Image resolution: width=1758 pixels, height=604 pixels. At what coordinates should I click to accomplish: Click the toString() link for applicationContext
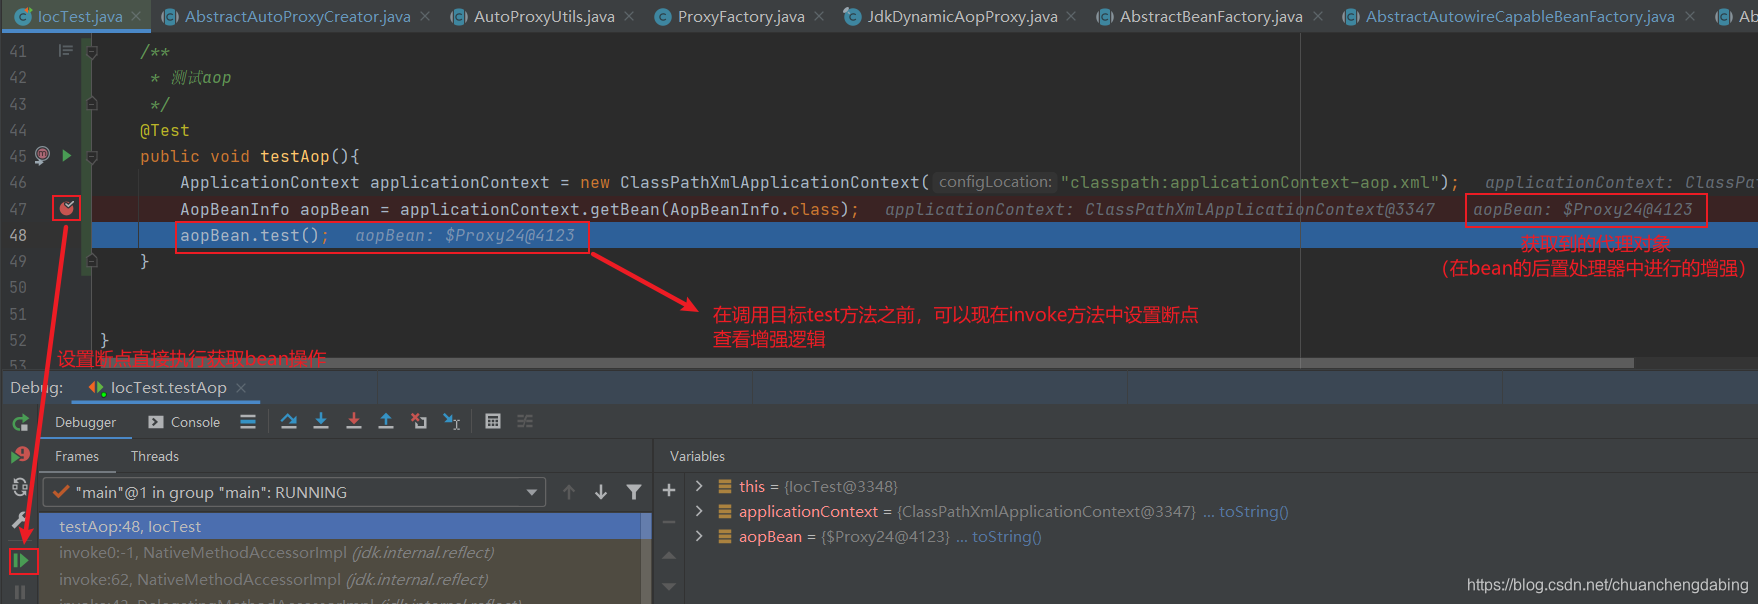click(x=1253, y=511)
